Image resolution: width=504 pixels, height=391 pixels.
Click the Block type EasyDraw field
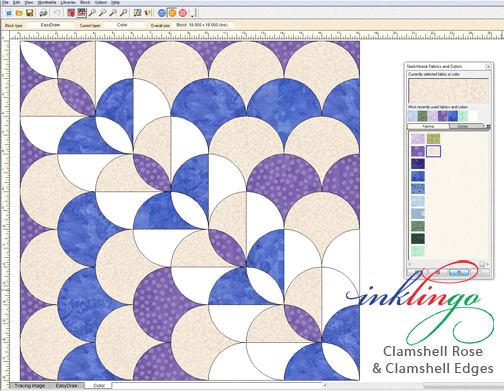50,25
